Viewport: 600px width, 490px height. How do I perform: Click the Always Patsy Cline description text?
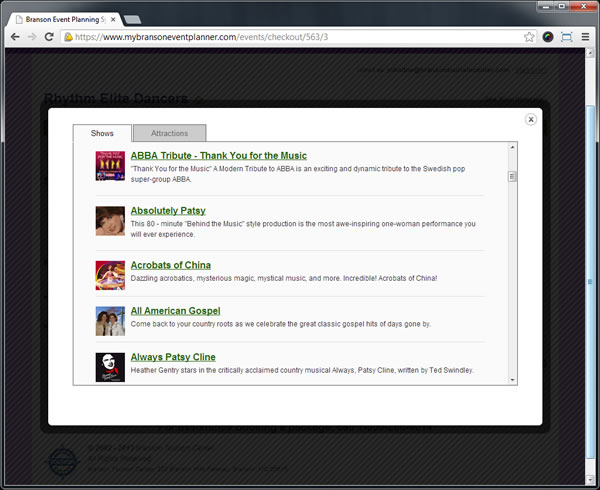pyautogui.click(x=302, y=370)
